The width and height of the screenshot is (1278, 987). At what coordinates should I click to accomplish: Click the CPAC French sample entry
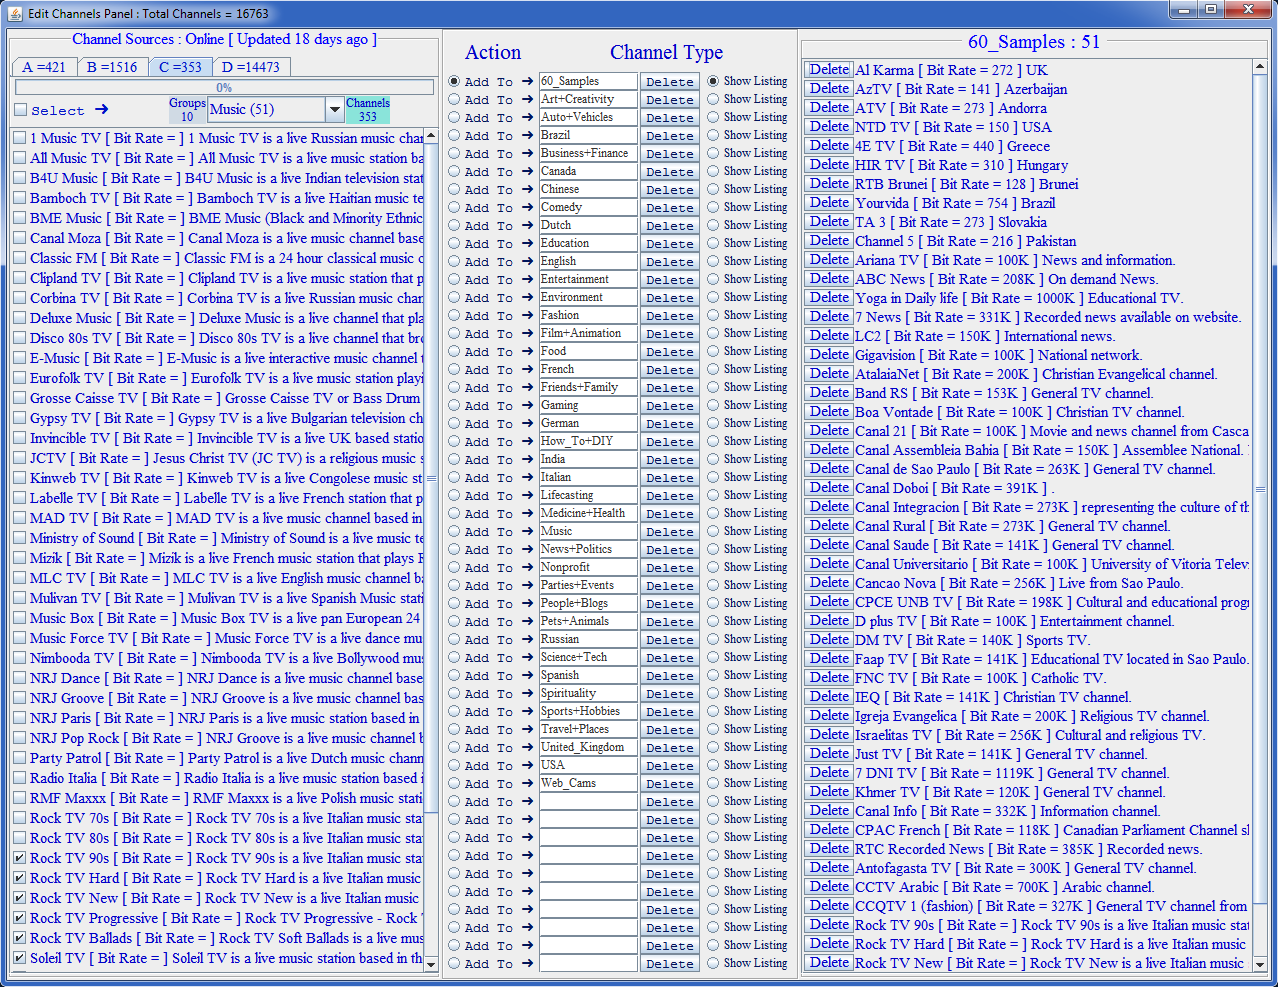(x=1052, y=830)
